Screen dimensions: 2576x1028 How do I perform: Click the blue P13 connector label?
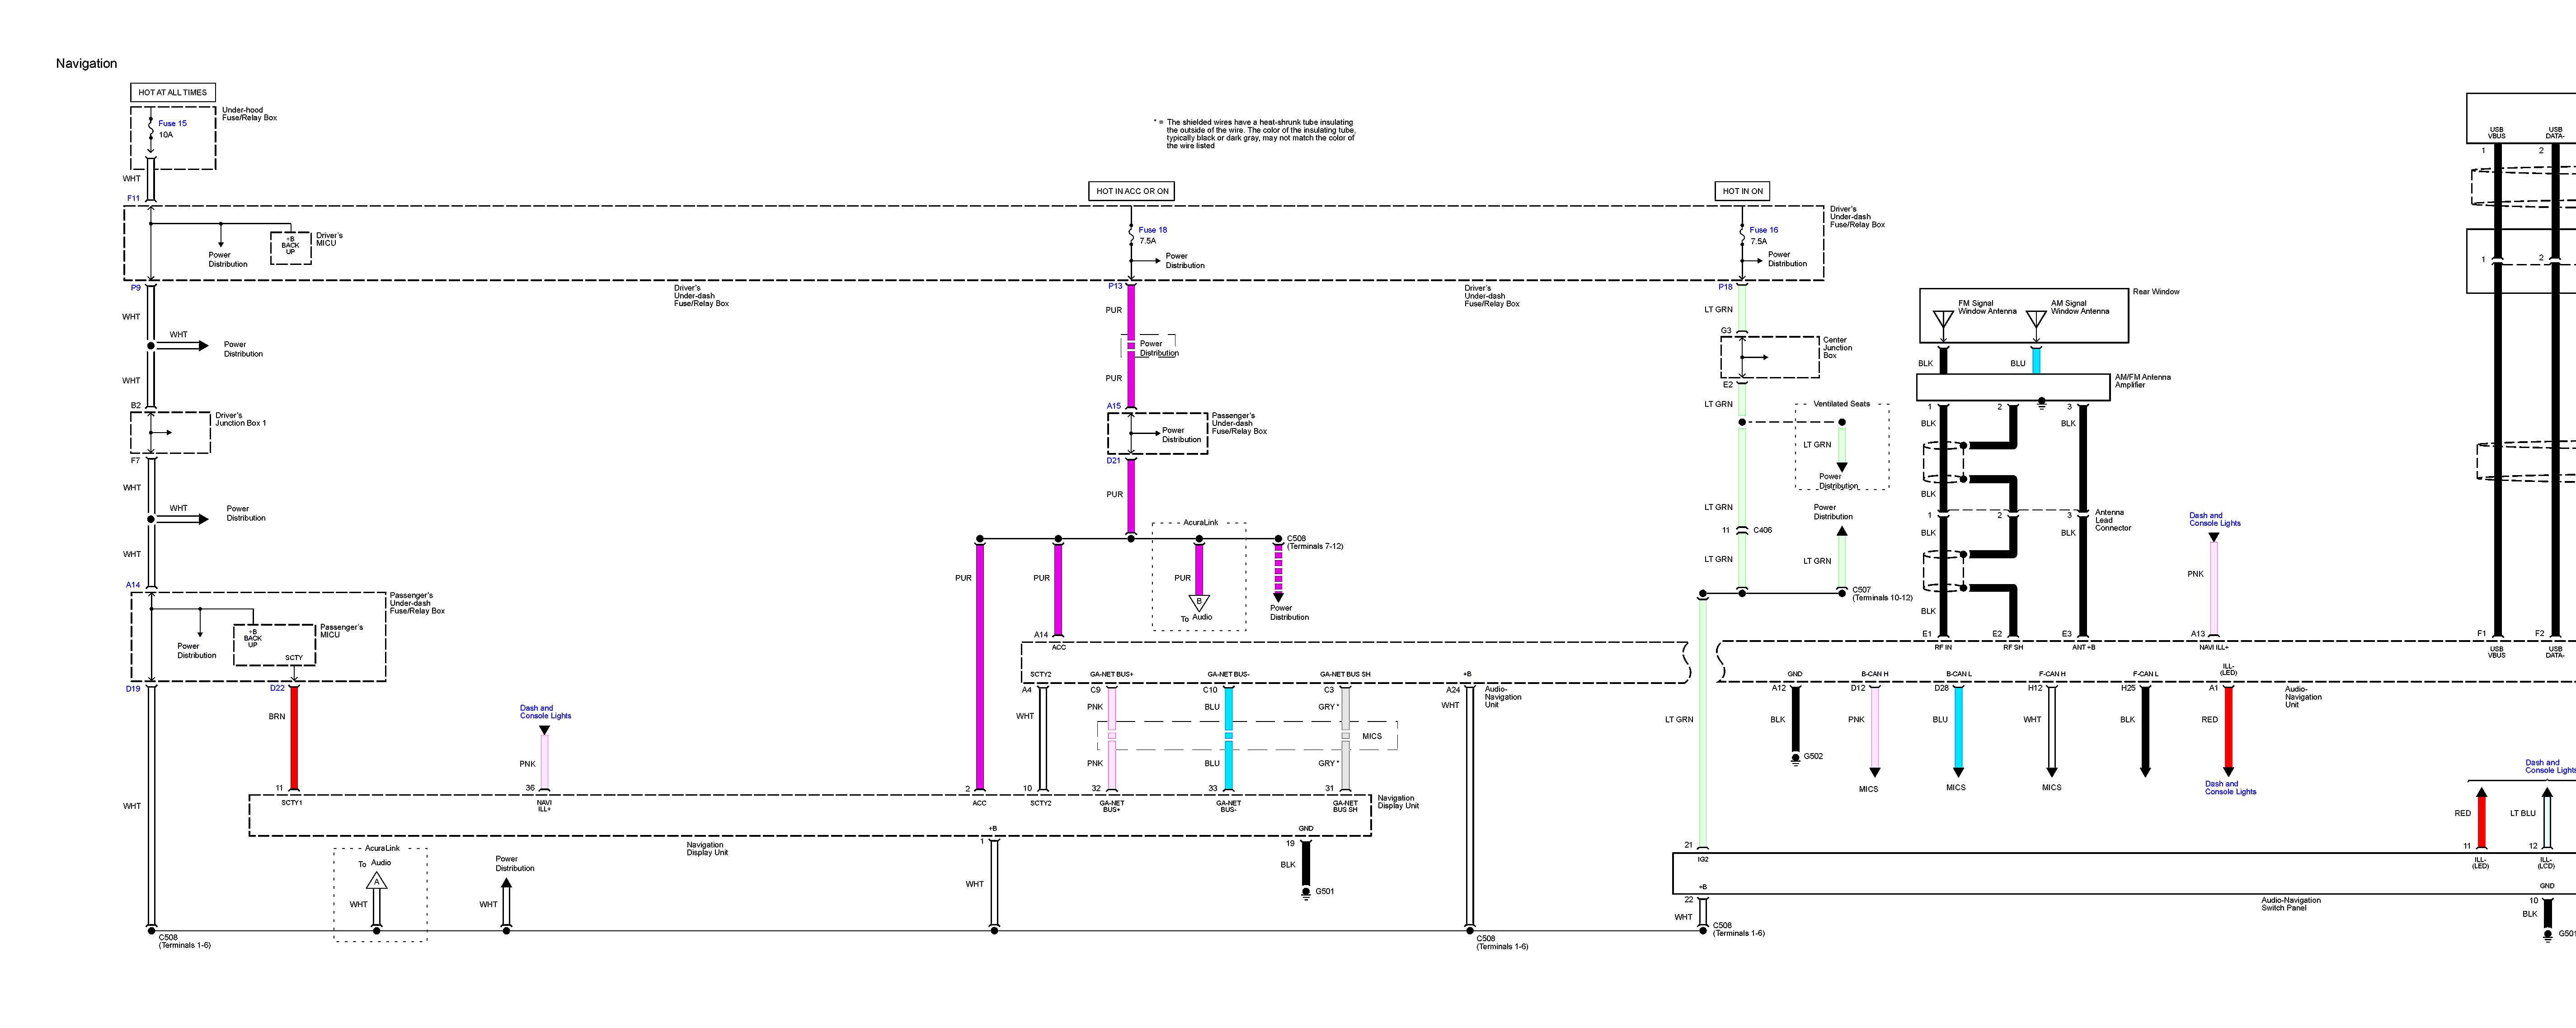[x=1115, y=287]
